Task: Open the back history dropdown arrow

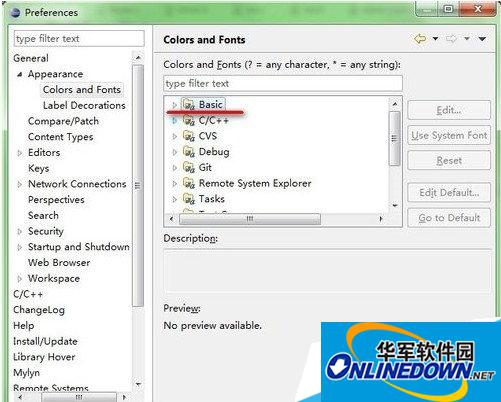Action: click(435, 39)
